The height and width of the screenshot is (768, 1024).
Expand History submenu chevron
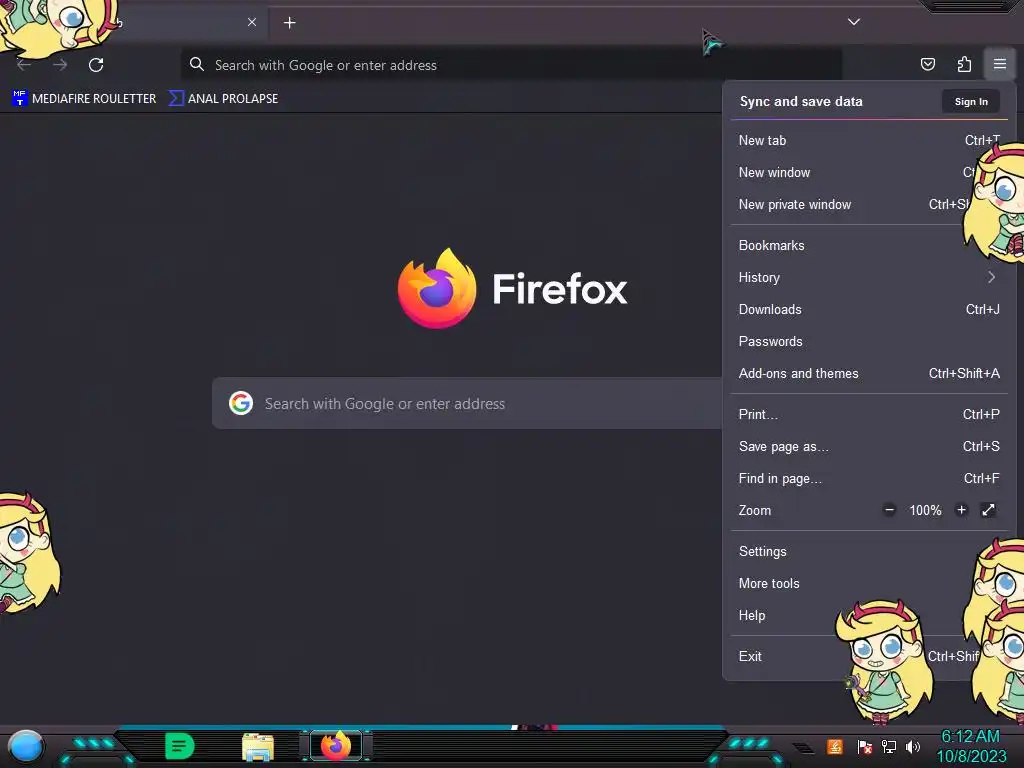click(x=991, y=278)
